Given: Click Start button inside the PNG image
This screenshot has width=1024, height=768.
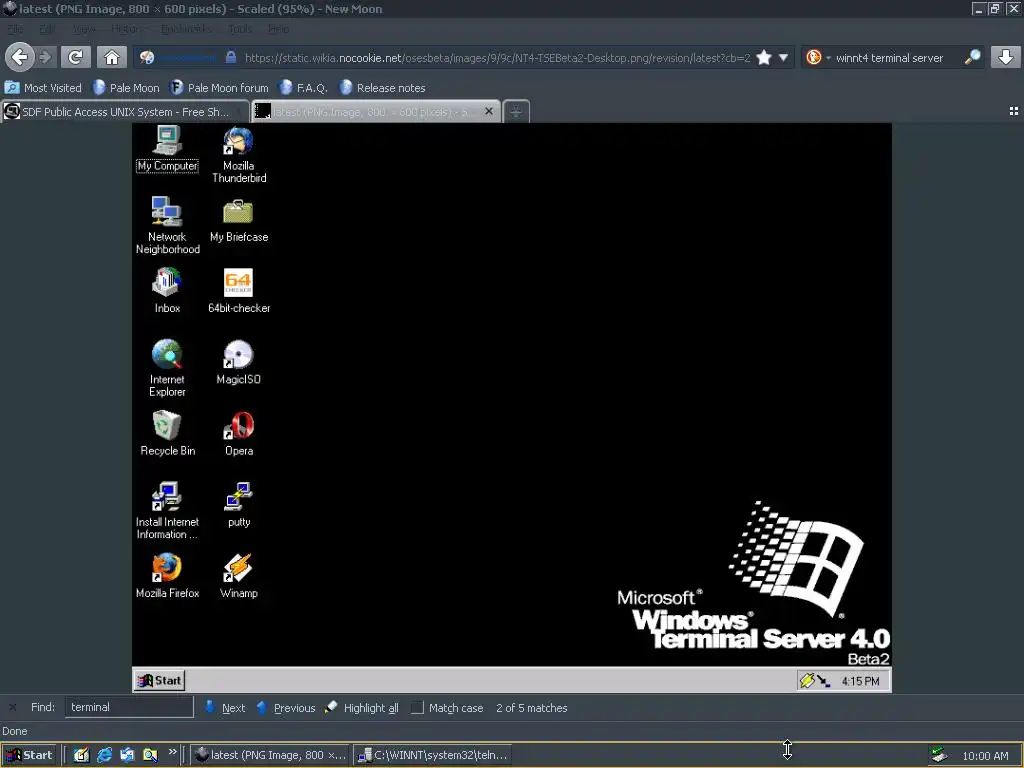Looking at the screenshot, I should [159, 680].
